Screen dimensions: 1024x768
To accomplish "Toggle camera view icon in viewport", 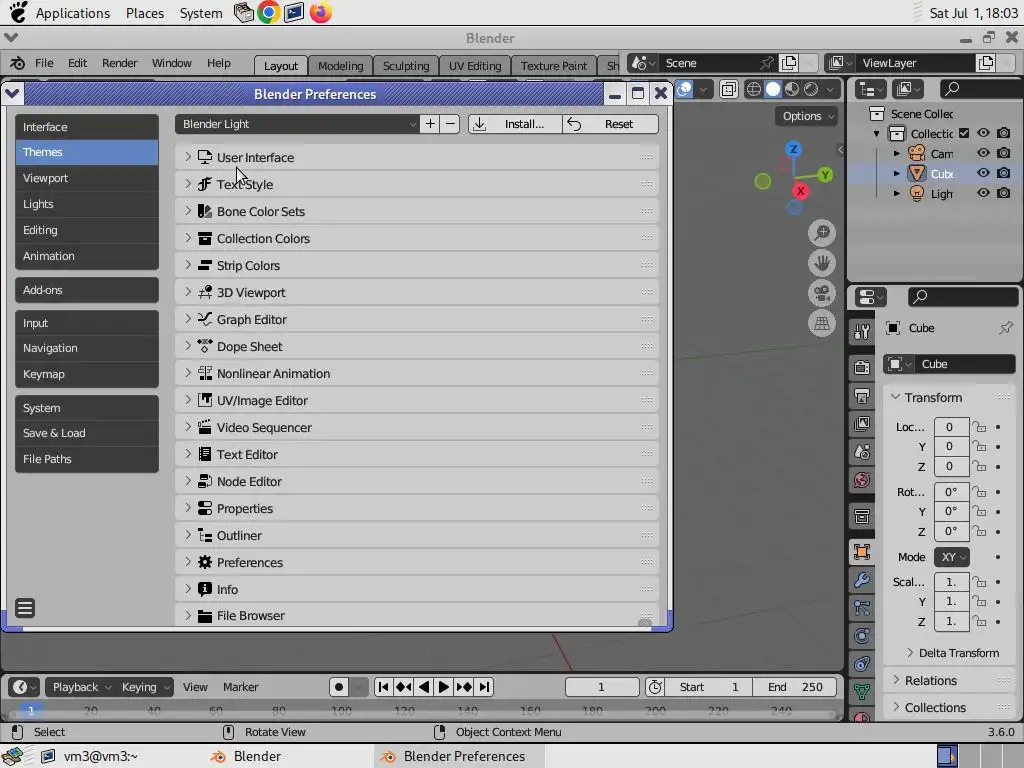I will point(822,293).
